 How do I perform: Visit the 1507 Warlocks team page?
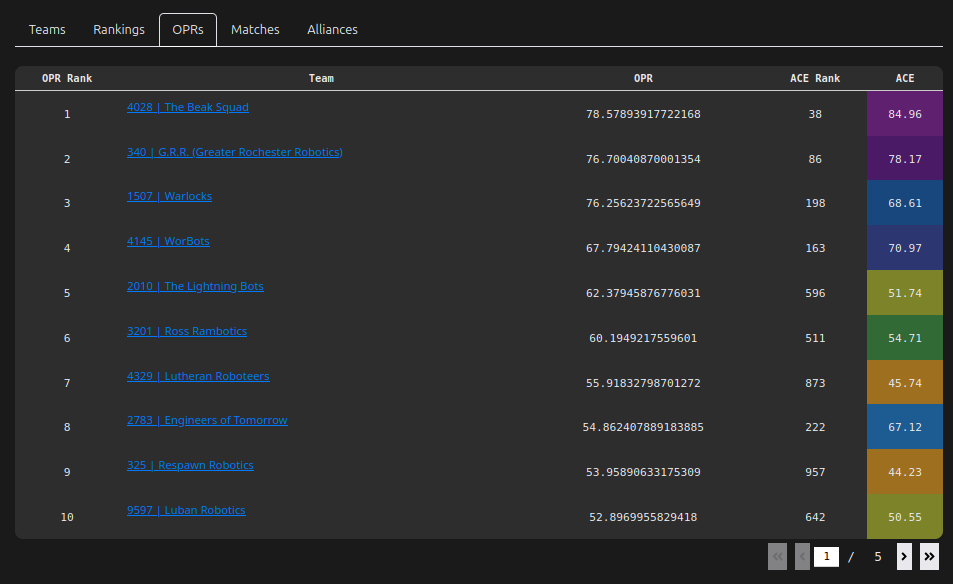[x=169, y=196]
